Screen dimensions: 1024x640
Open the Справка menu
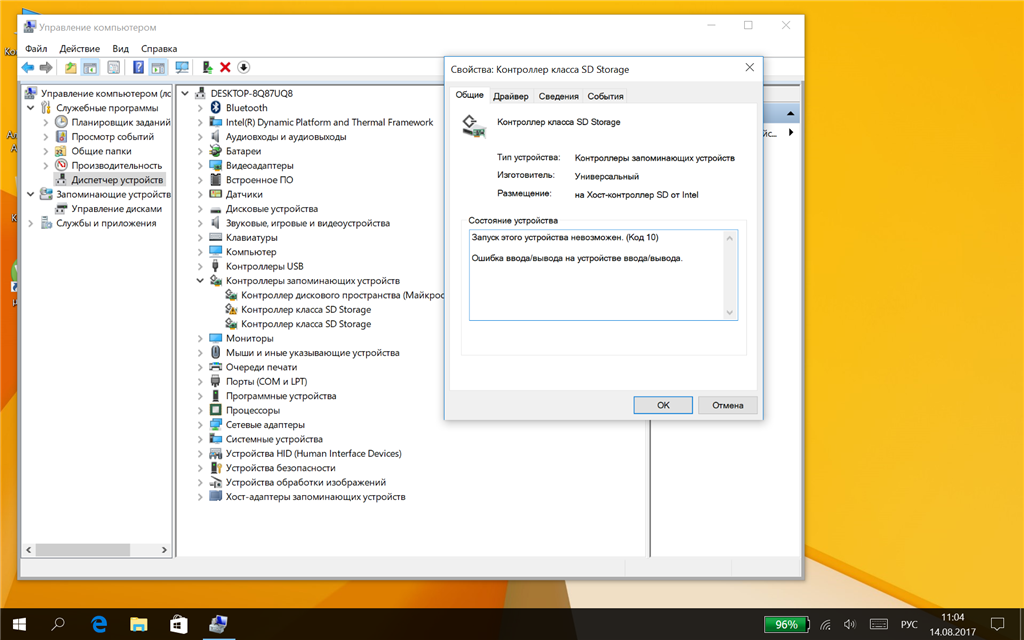click(x=159, y=48)
